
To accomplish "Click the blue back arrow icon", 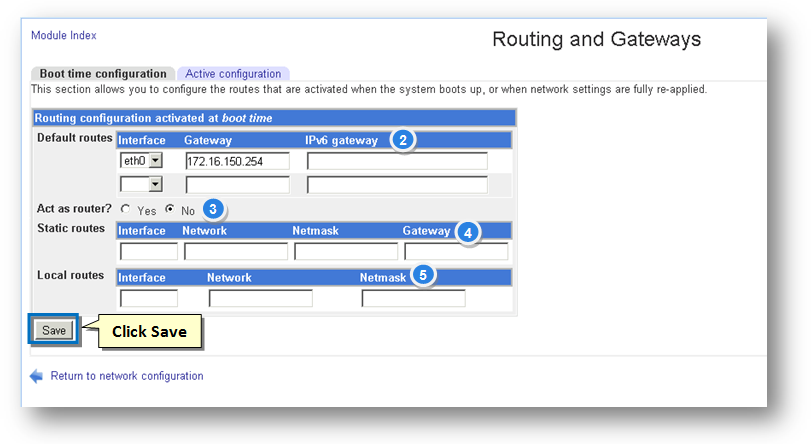I will tap(37, 376).
